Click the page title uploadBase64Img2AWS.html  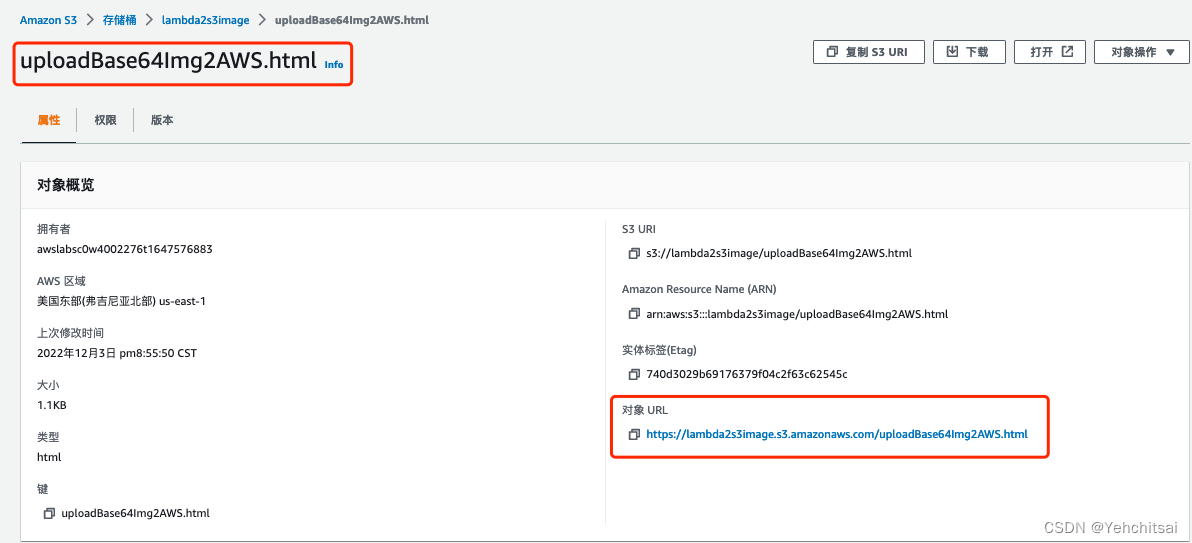(x=168, y=62)
